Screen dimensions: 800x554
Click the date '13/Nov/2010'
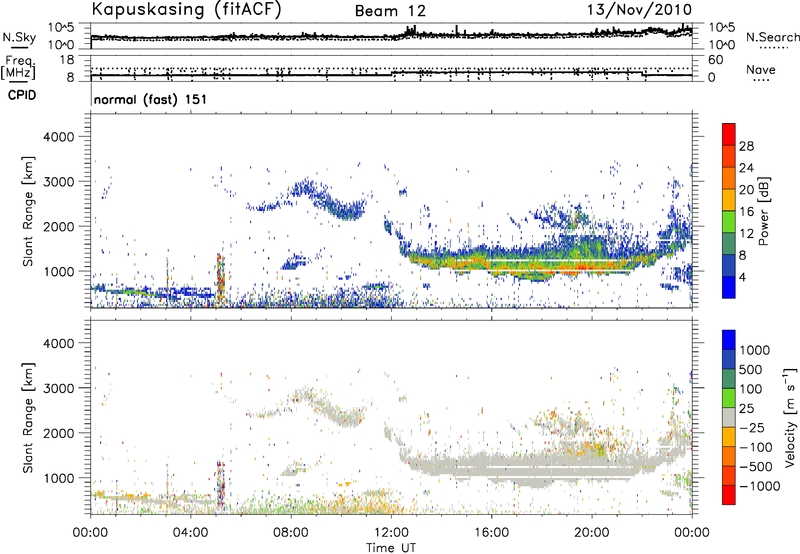click(x=640, y=9)
